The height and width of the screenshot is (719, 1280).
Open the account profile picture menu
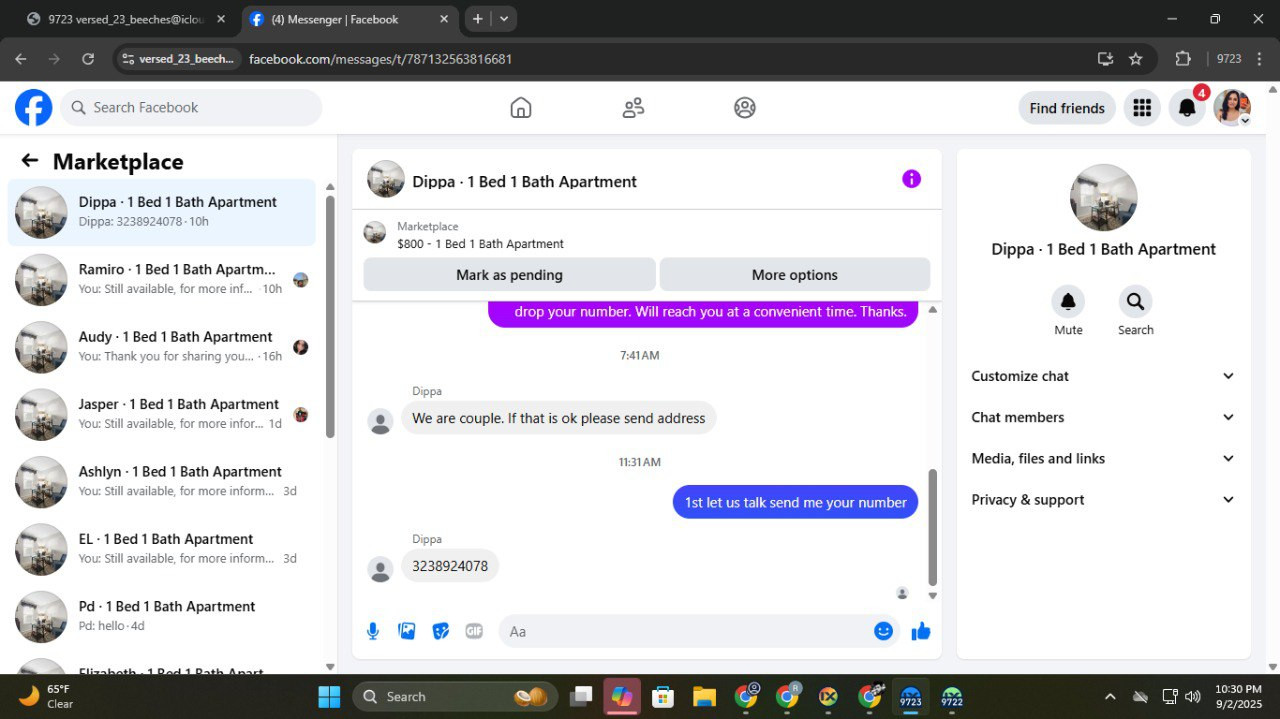click(x=1232, y=108)
